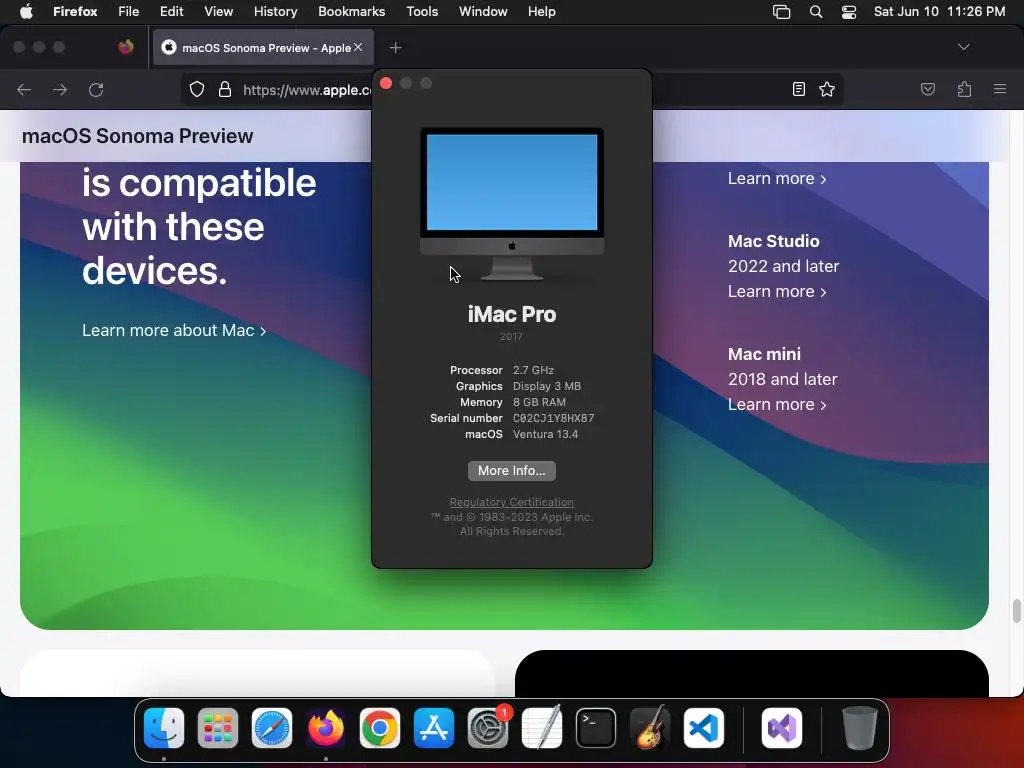Viewport: 1024px width, 768px height.
Task: Open System Settings from the Dock
Action: [488, 728]
